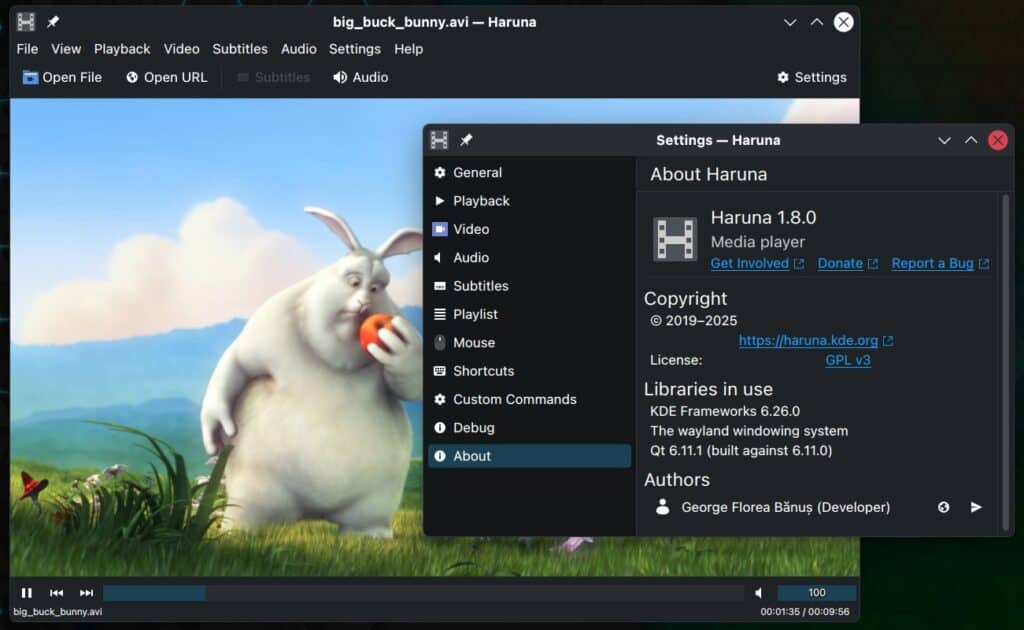Seek in the video progress bar

423,593
